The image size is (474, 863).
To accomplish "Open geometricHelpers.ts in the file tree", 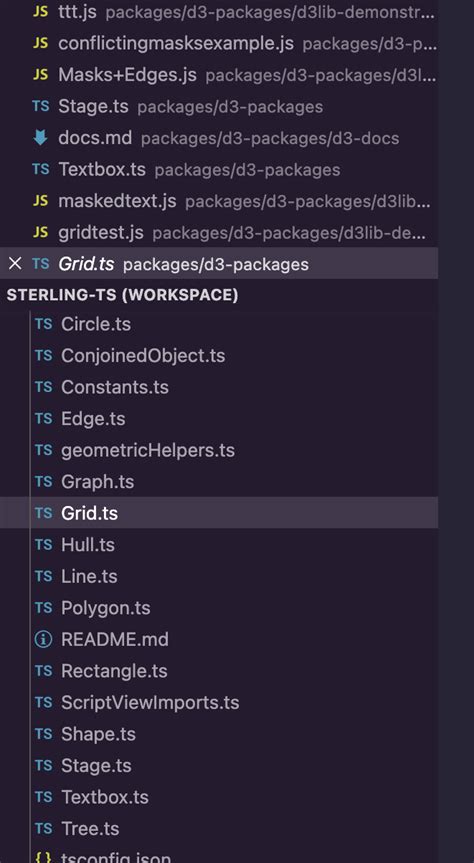I will click(x=219, y=450).
